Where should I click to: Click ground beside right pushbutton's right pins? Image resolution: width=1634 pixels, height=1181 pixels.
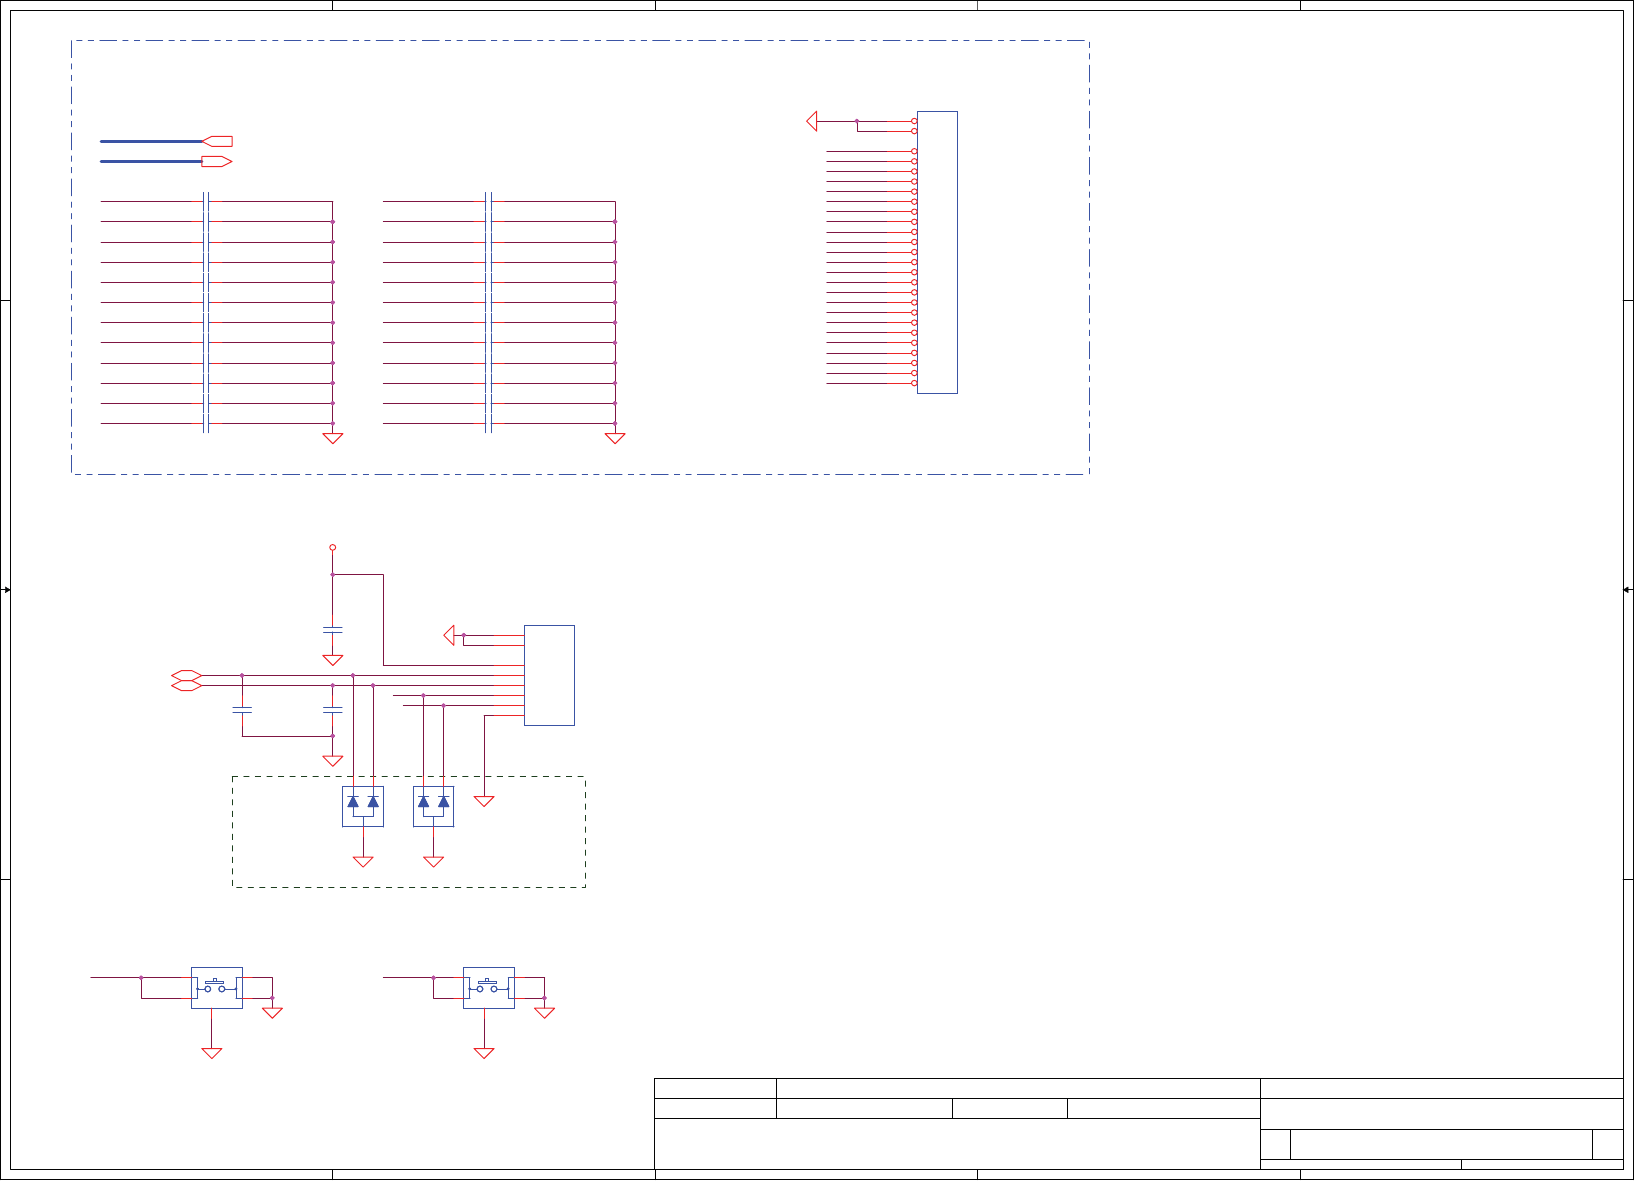(x=544, y=1013)
